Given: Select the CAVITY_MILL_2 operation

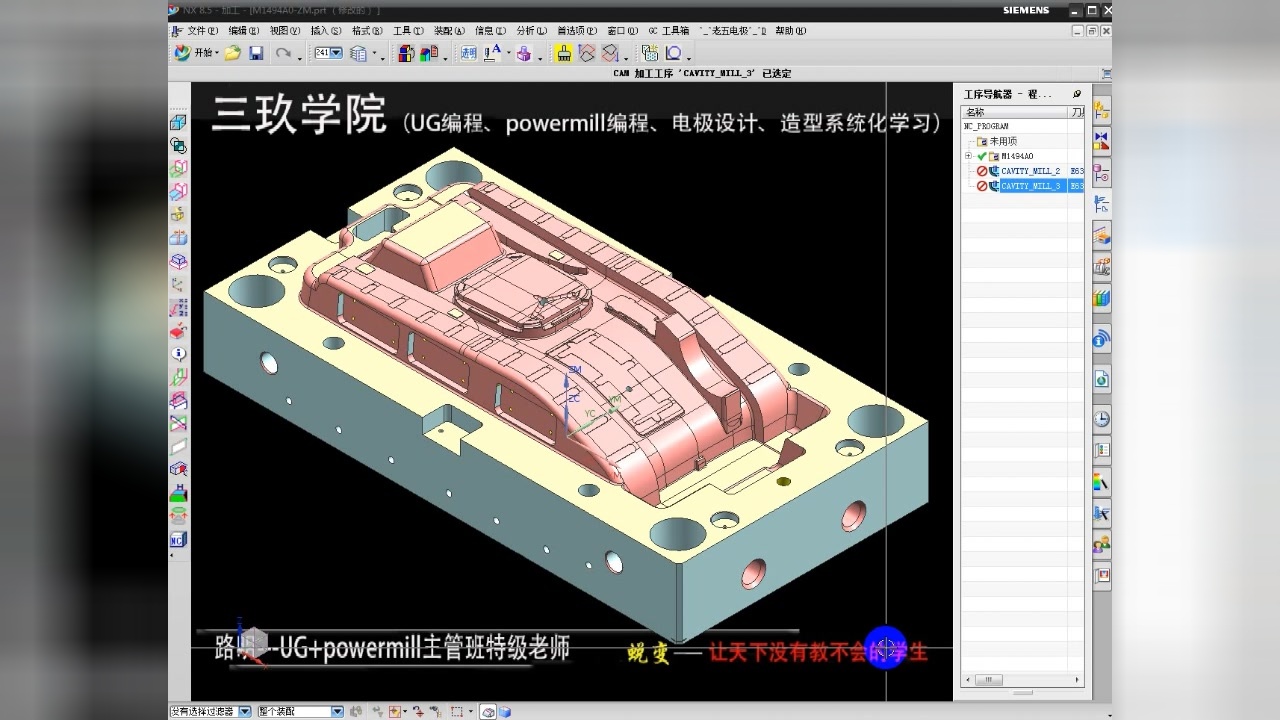Looking at the screenshot, I should pos(1030,171).
